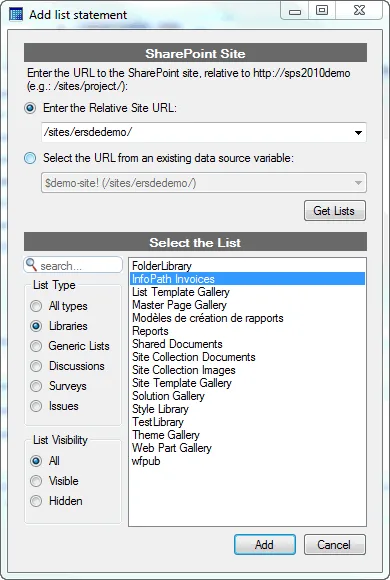This screenshot has height=580, width=390.
Task: Select Site Template Gallery
Action: [x=247, y=383]
